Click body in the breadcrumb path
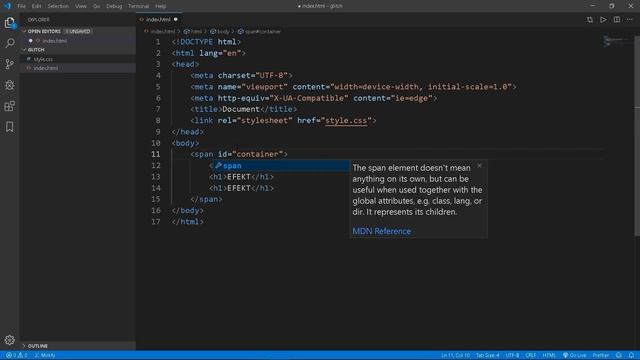The height and width of the screenshot is (360, 640). pyautogui.click(x=223, y=31)
